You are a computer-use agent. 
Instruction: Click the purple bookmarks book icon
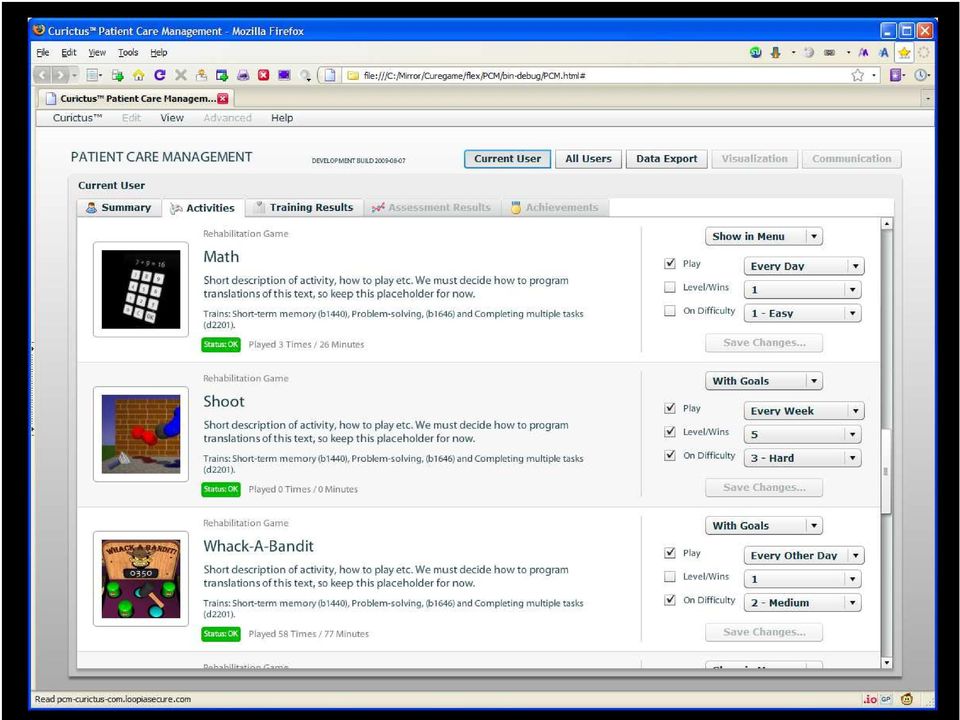point(896,75)
